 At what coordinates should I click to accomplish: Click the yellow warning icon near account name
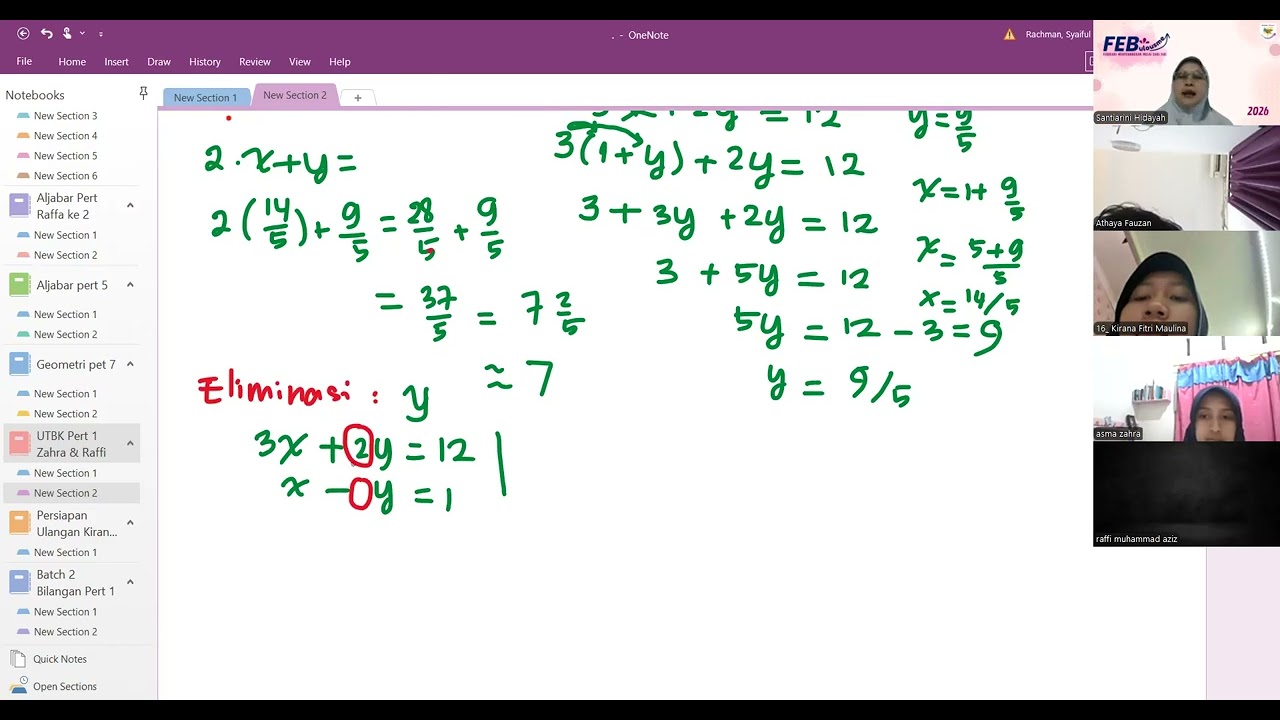pos(1009,34)
